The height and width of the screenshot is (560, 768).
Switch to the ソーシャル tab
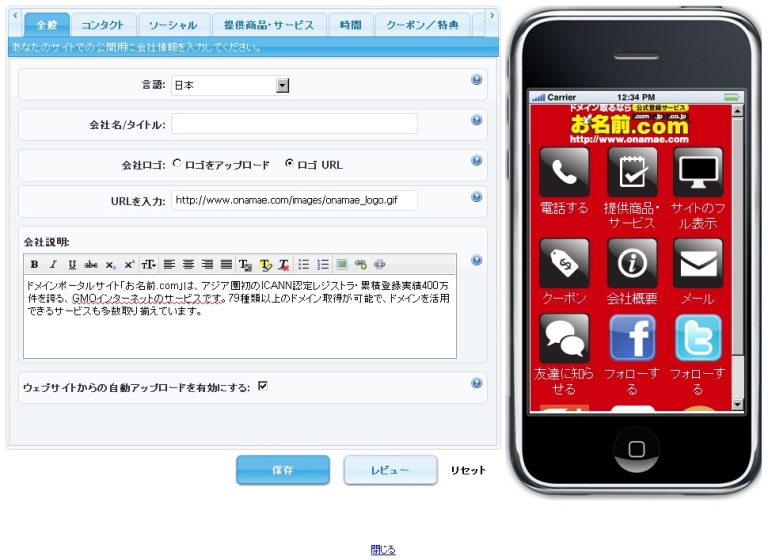(173, 25)
